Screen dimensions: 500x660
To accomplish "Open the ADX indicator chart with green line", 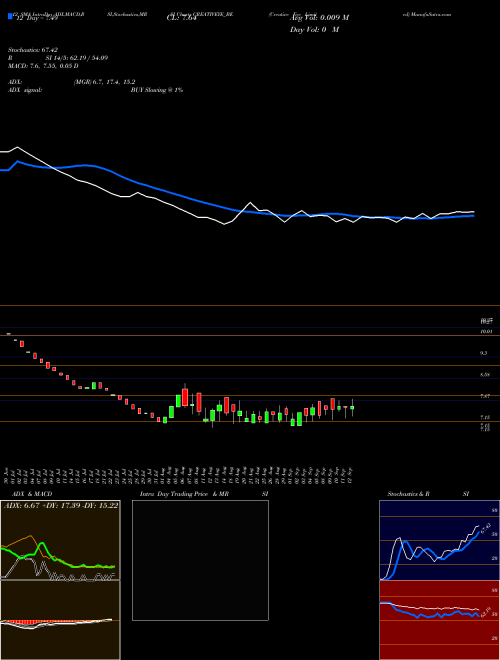I will coord(60,540).
